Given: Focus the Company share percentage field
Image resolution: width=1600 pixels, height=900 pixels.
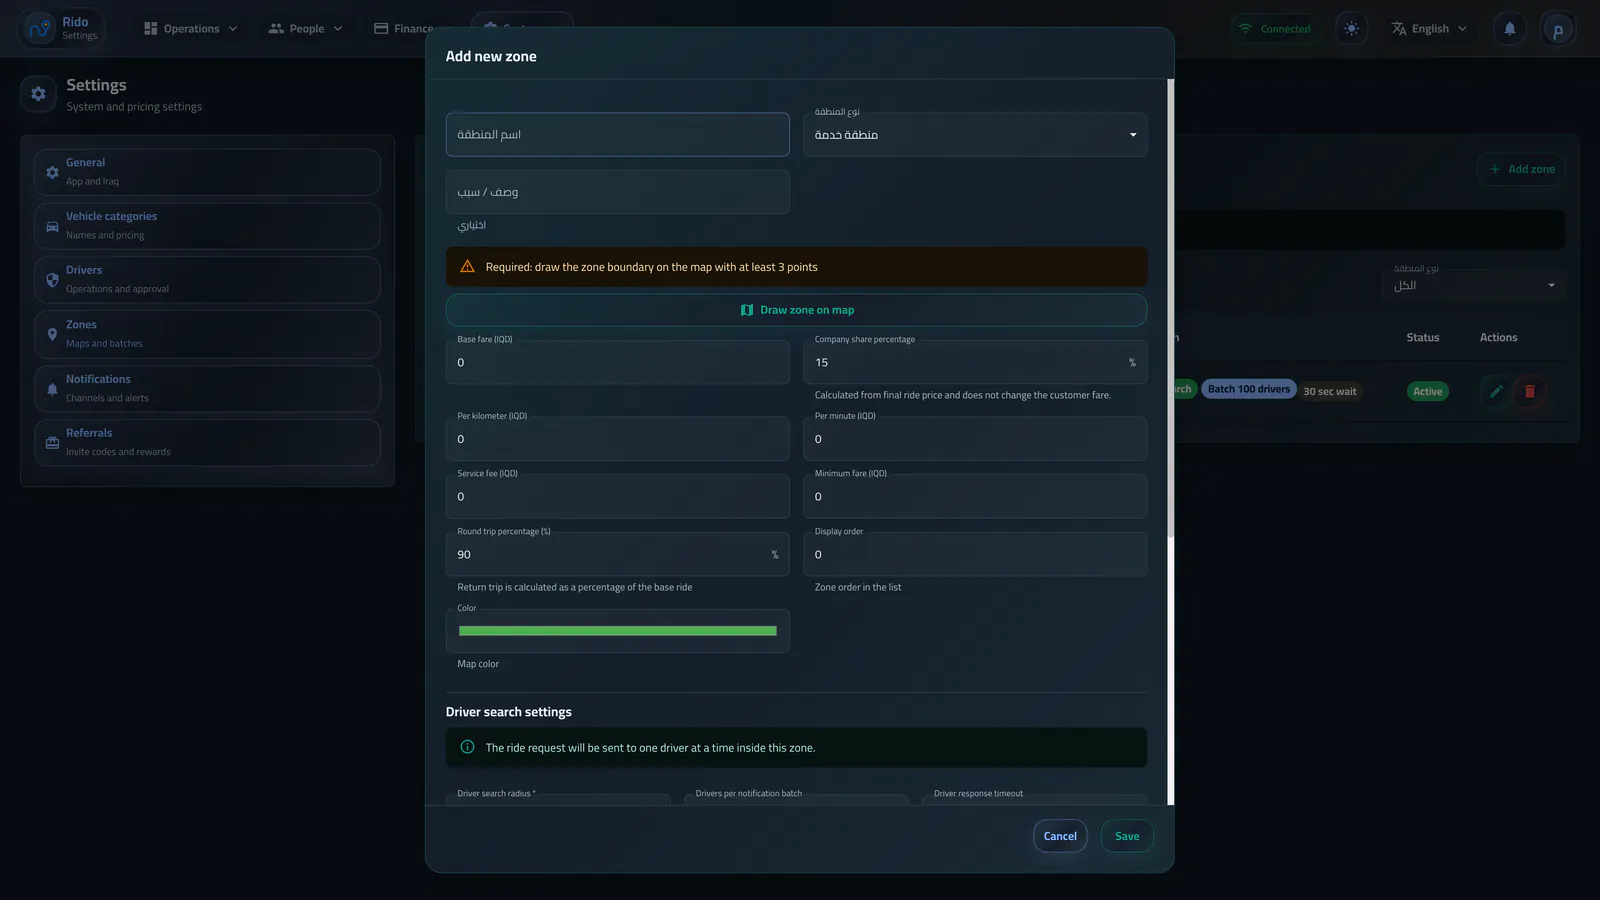Looking at the screenshot, I should [x=975, y=362].
